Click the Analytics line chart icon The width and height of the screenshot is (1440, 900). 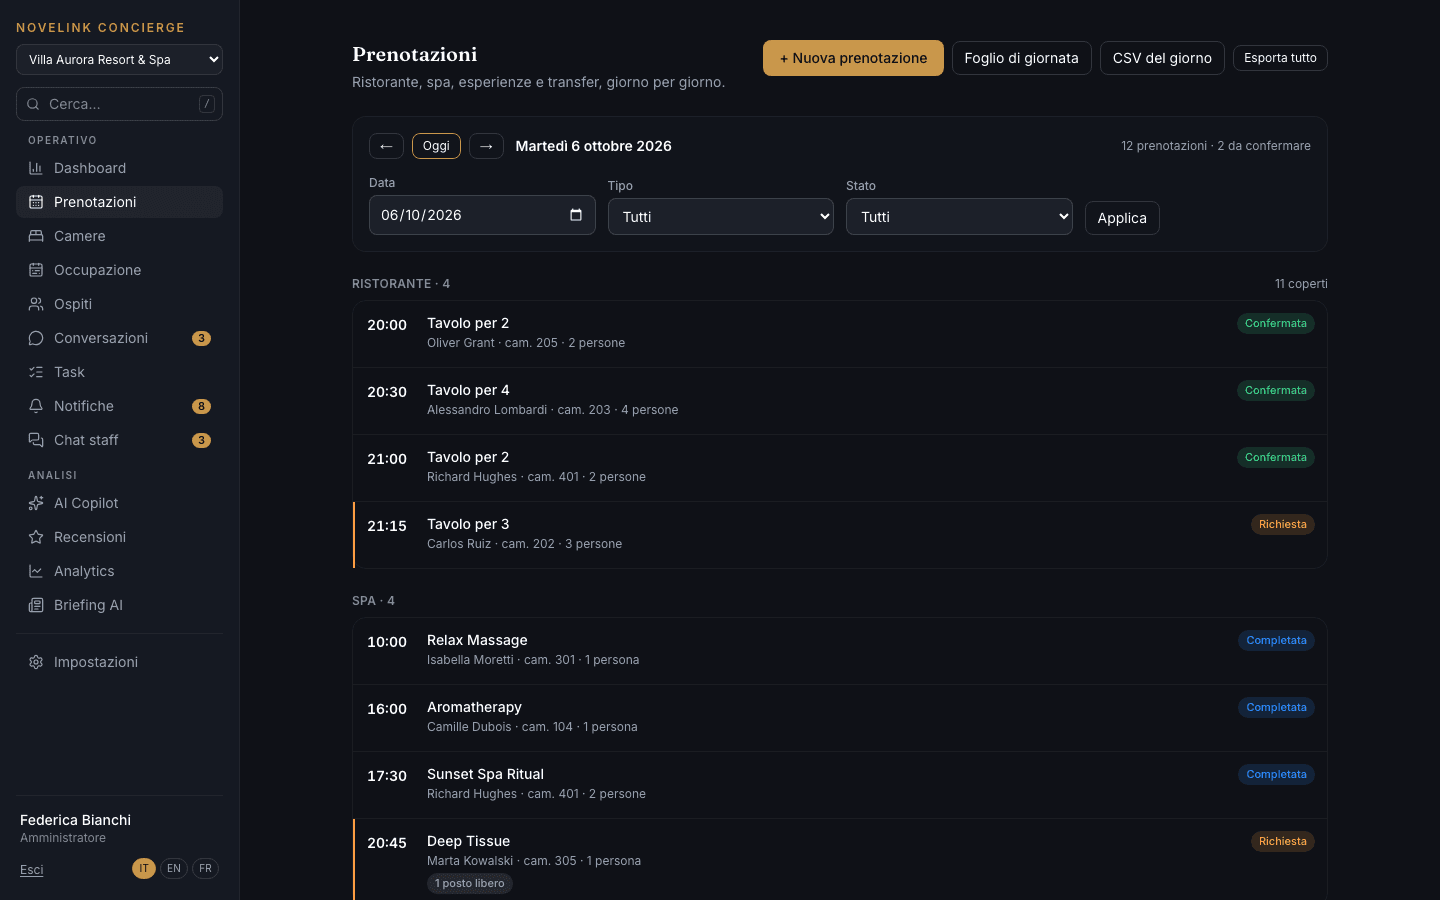(x=36, y=571)
